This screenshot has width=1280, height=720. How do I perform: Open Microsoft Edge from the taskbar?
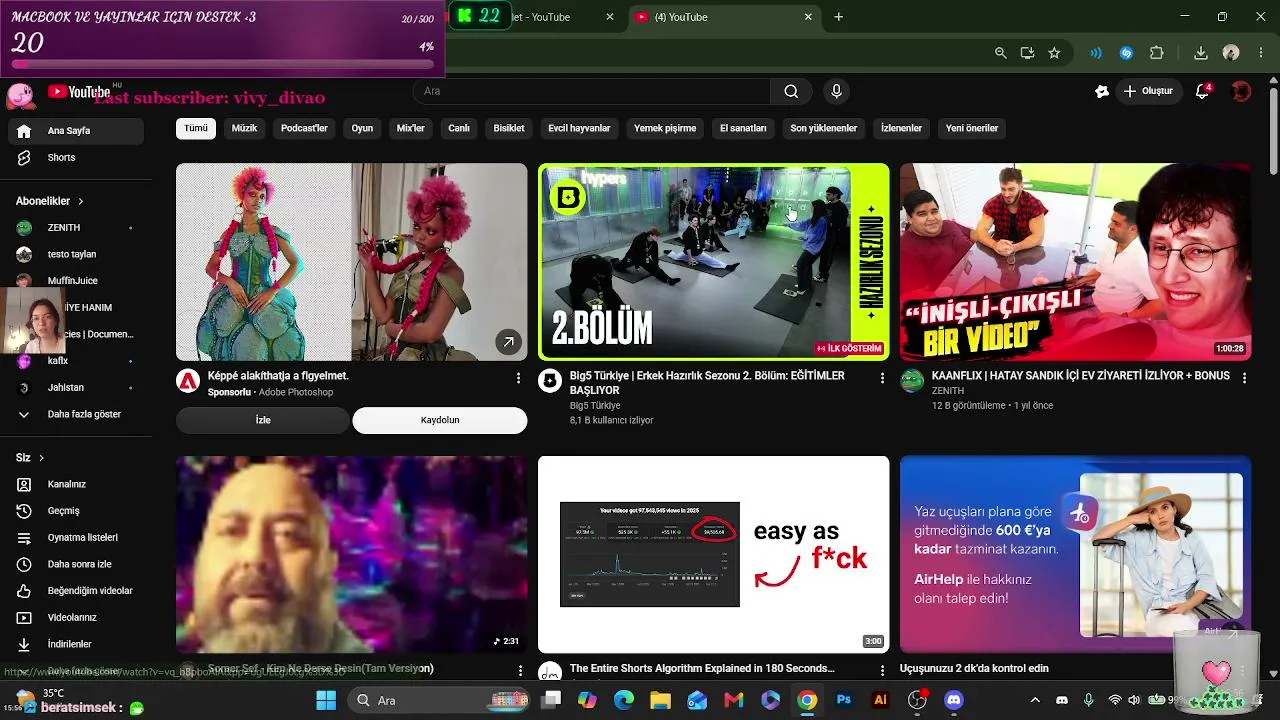pyautogui.click(x=624, y=700)
